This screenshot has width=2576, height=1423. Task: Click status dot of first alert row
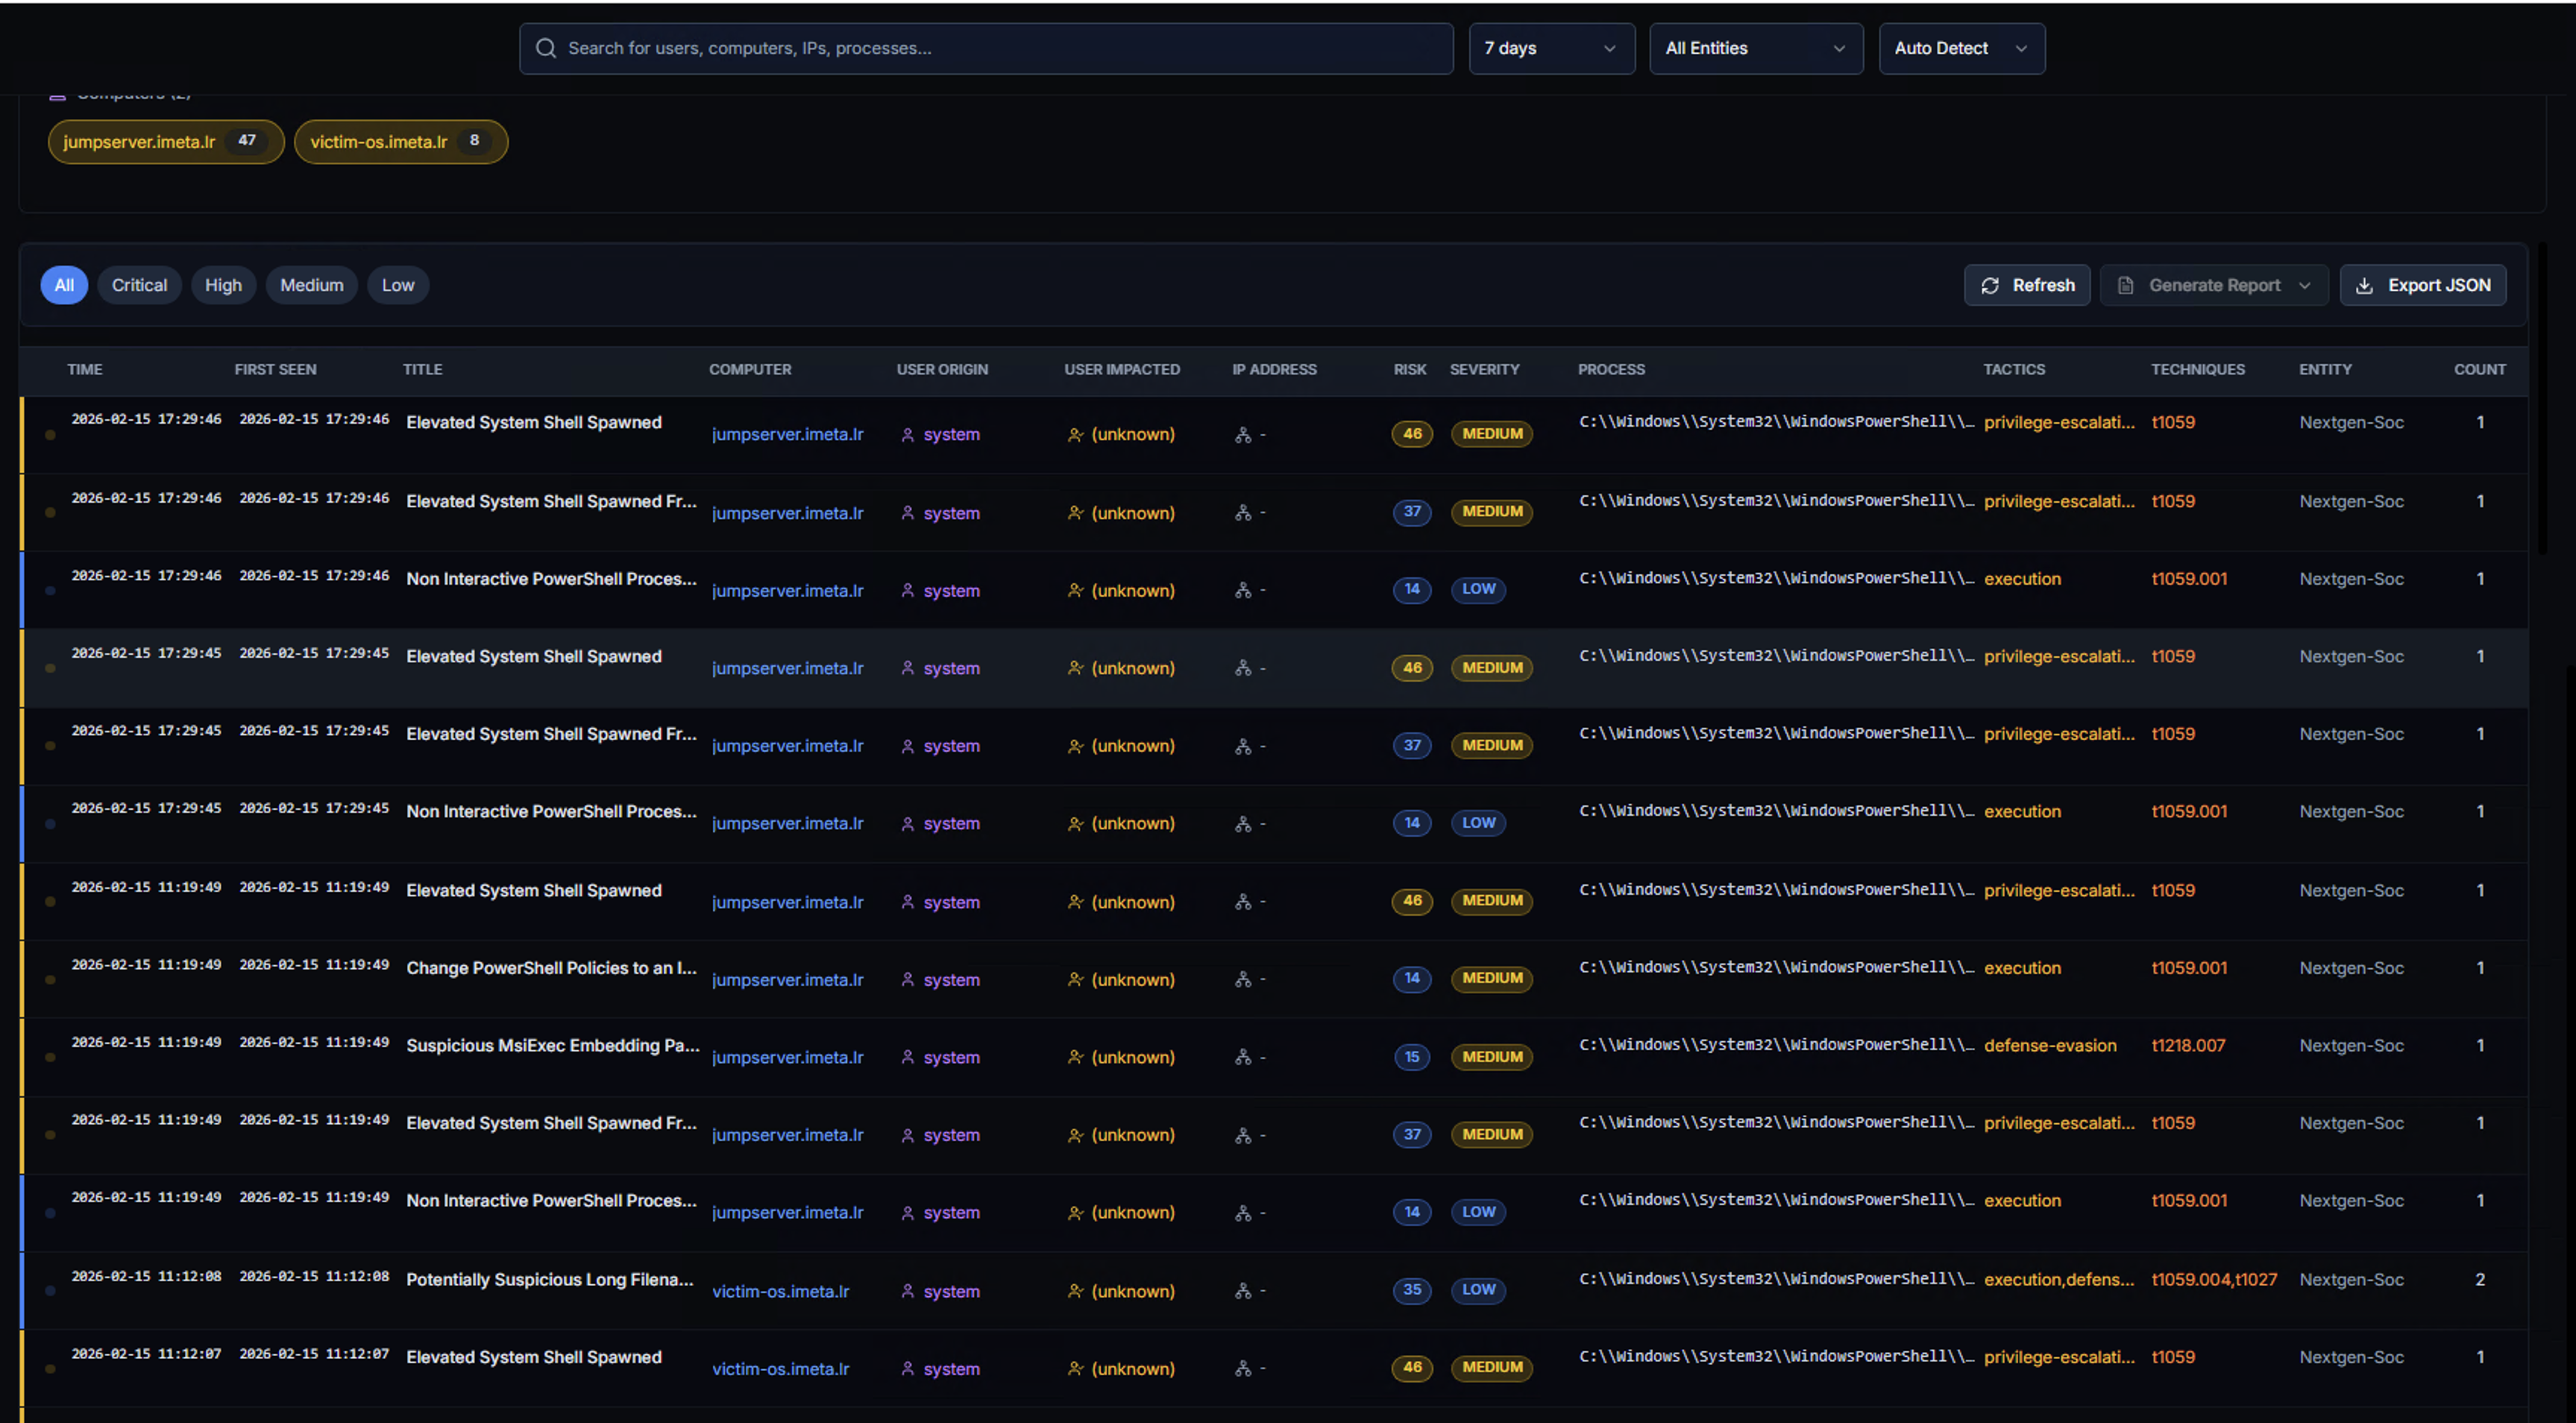(x=50, y=435)
